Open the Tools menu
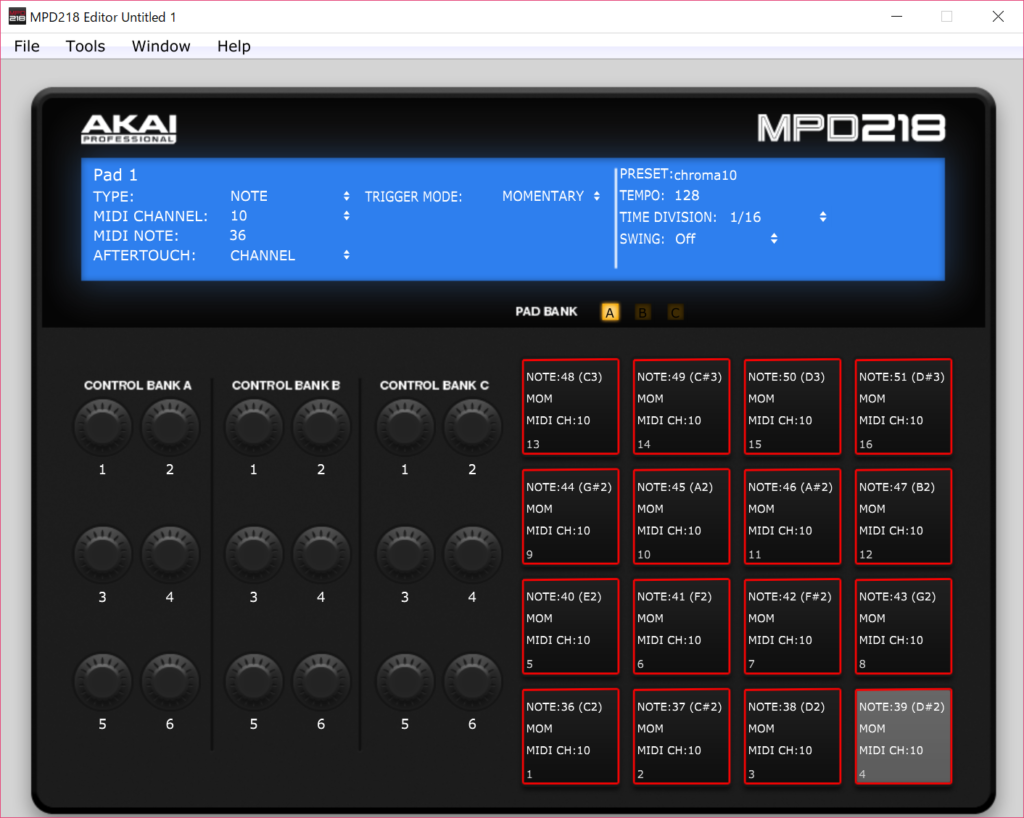 85,46
